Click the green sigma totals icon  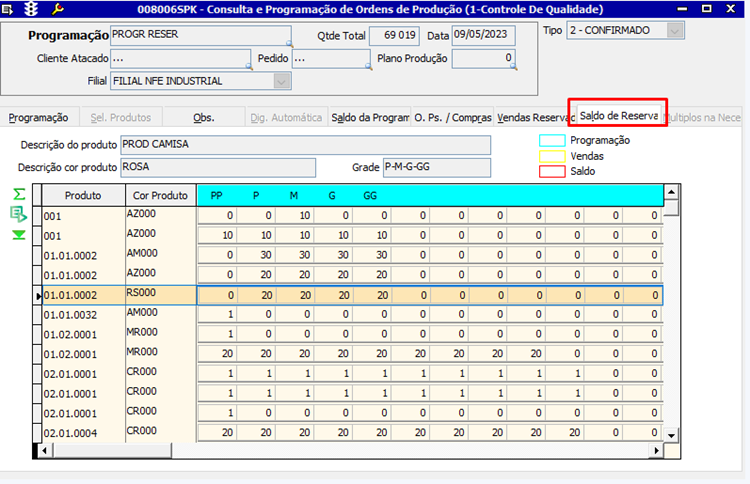pyautogui.click(x=18, y=194)
